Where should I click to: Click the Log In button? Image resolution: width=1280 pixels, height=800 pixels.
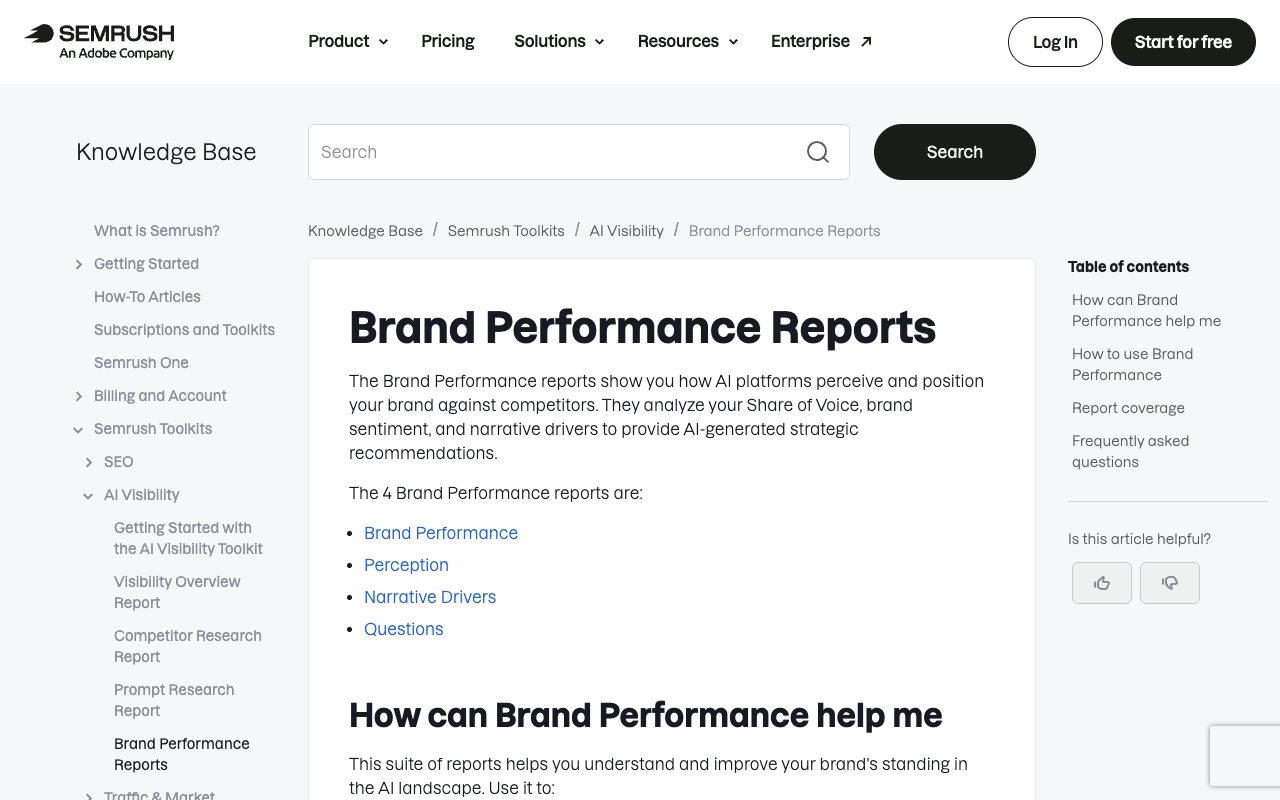1055,42
